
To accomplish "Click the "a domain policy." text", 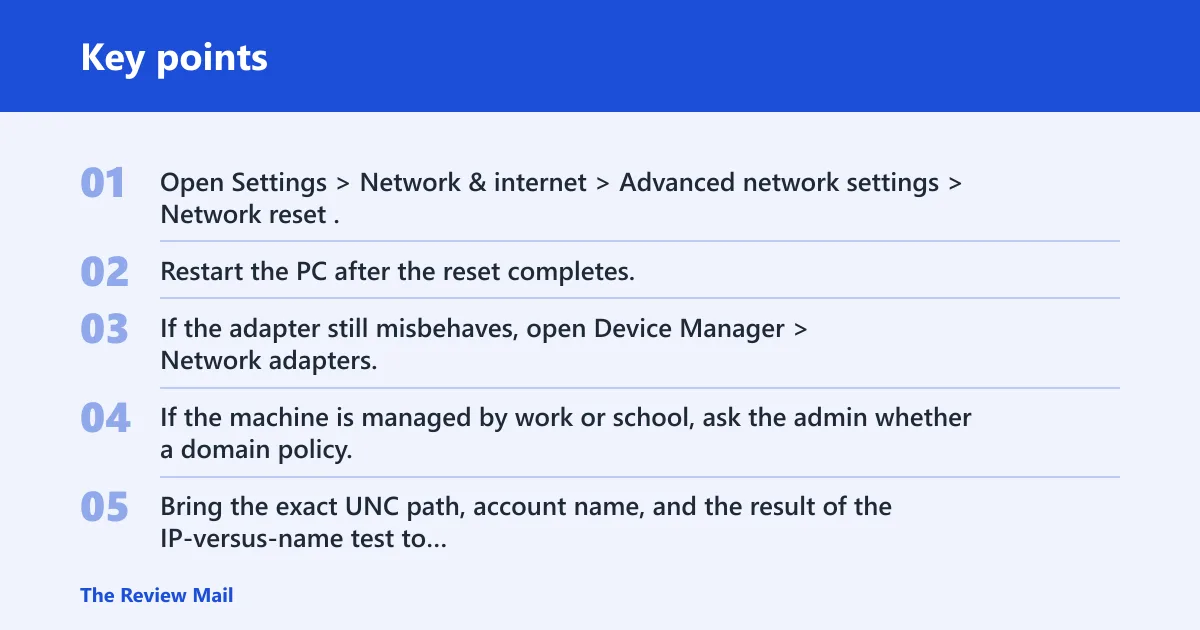I will (256, 450).
